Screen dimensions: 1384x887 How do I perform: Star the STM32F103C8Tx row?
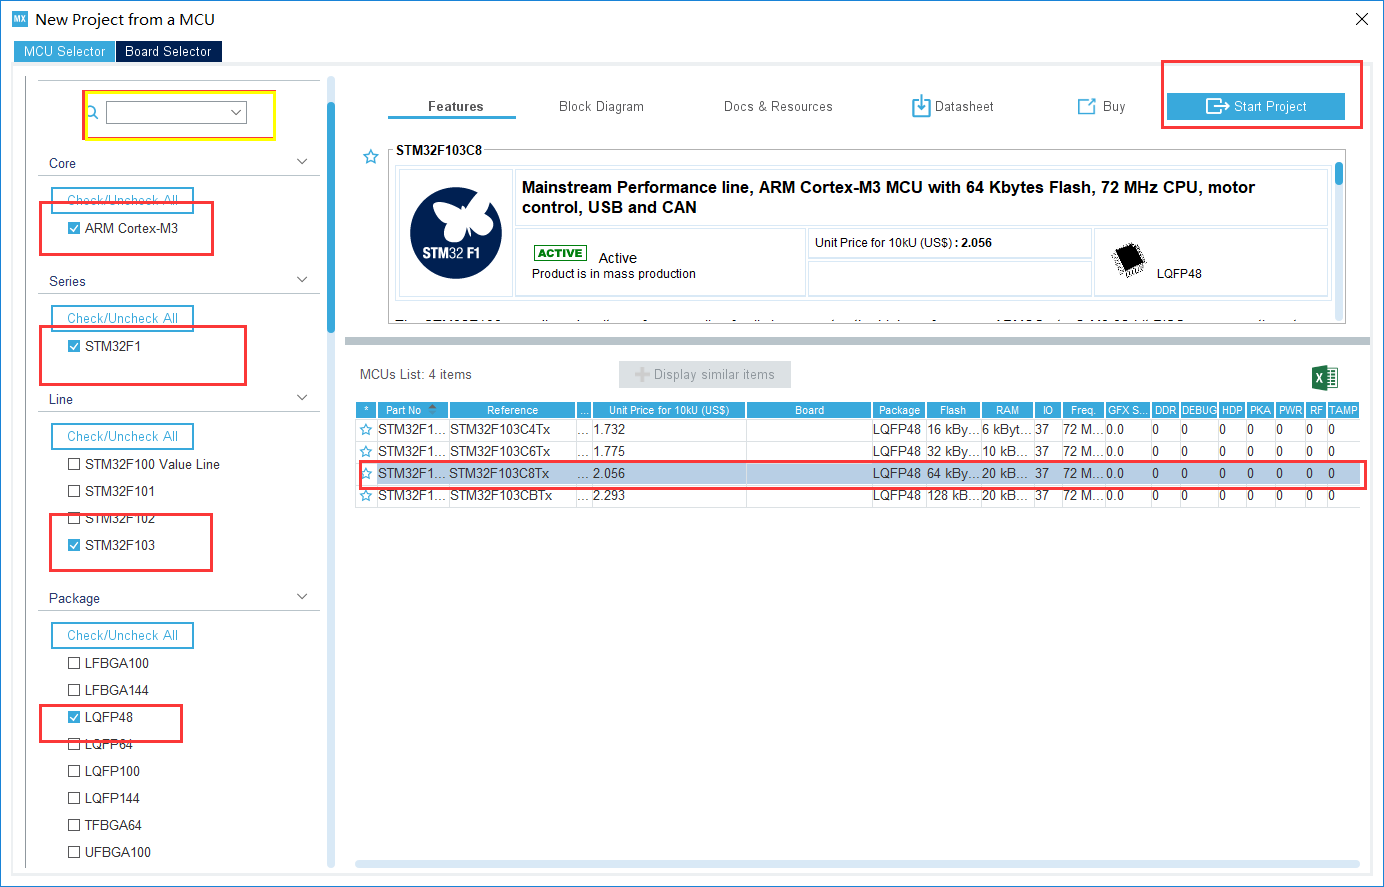366,474
